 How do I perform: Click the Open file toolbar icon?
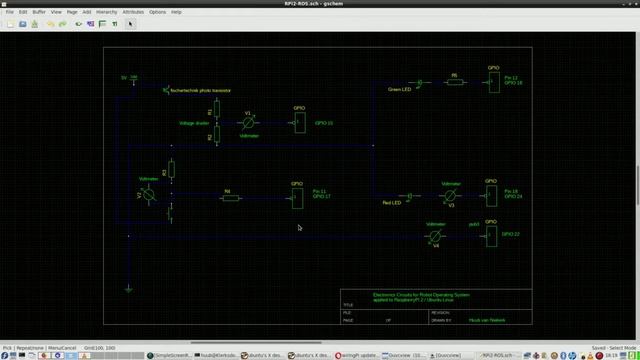[x=22, y=24]
